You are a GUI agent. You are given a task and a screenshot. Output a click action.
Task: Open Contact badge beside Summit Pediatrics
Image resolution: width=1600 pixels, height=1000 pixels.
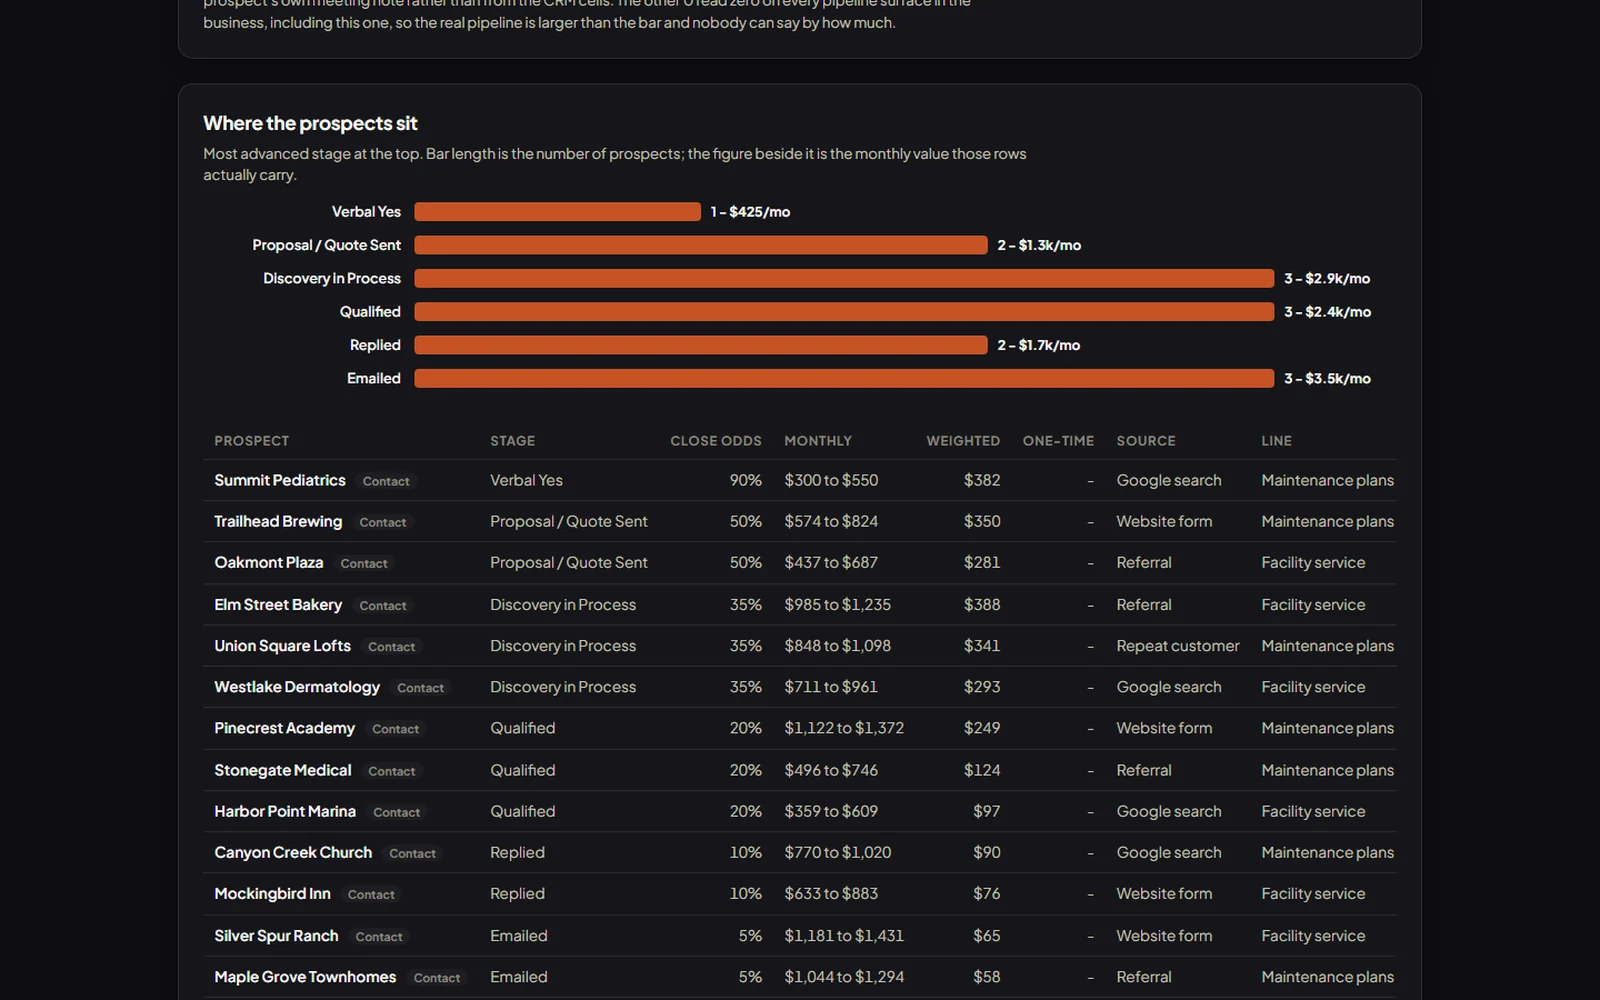(x=386, y=481)
